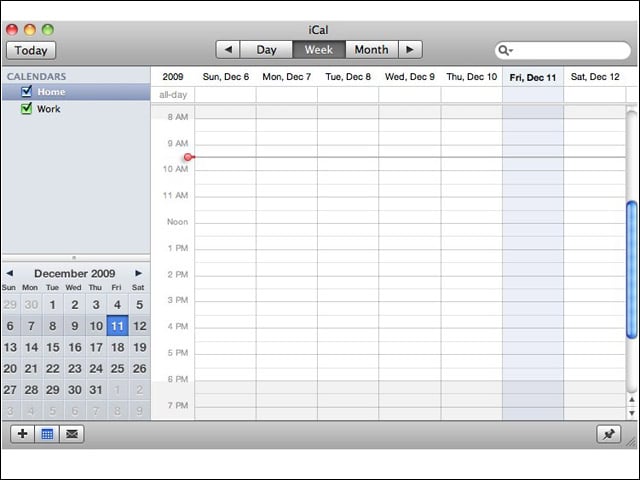This screenshot has width=640, height=480.
Task: Zoom the iCal window with green button
Action: pos(48,29)
